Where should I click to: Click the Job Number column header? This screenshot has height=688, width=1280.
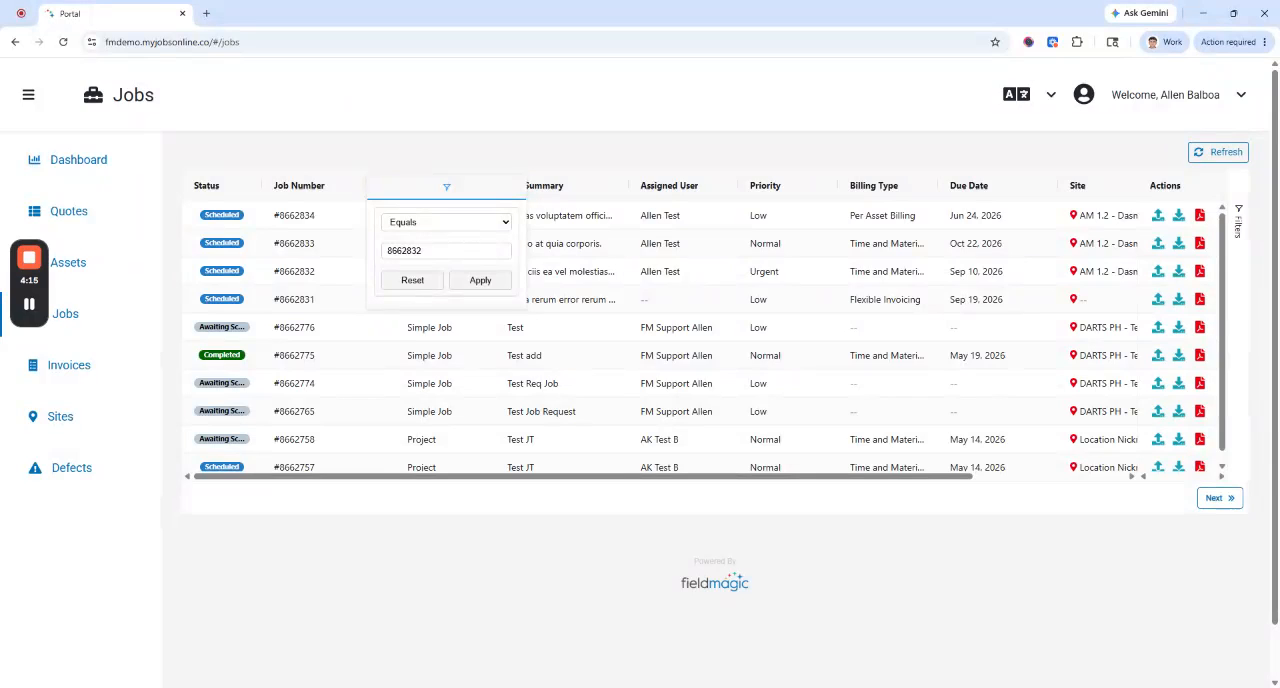point(299,185)
